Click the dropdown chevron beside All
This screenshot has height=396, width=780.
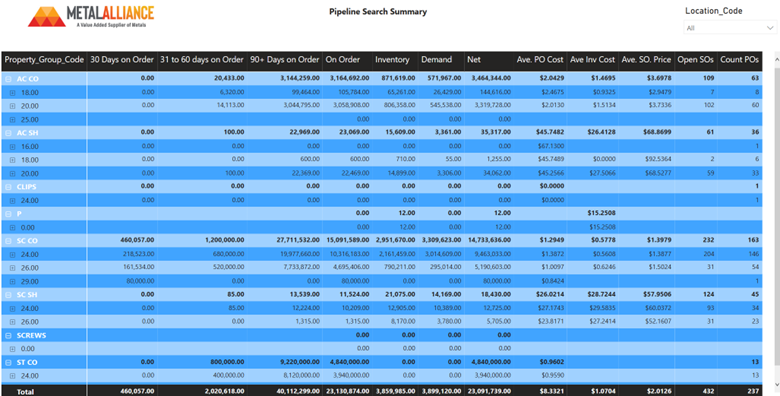(769, 28)
